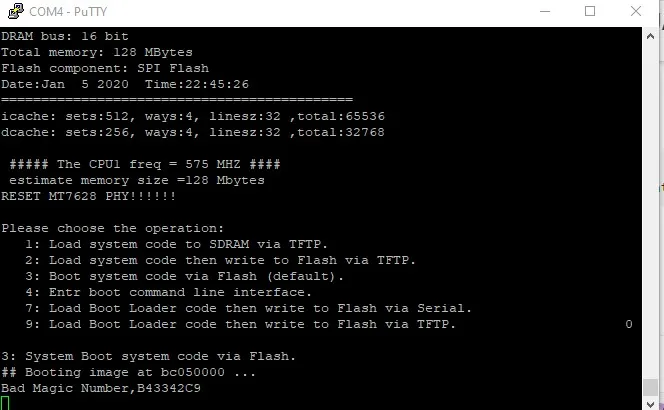Click the vertical scrollbar thumb

[x=650, y=387]
